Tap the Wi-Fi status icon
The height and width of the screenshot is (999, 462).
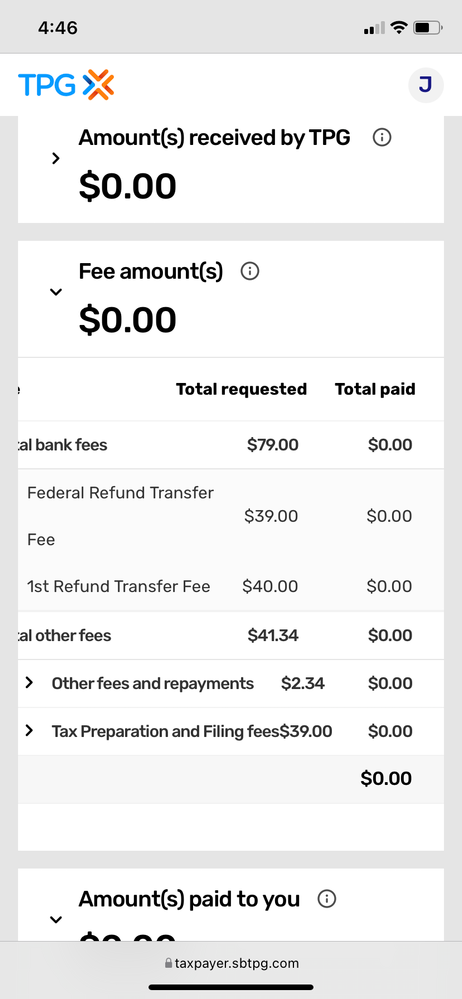(399, 27)
